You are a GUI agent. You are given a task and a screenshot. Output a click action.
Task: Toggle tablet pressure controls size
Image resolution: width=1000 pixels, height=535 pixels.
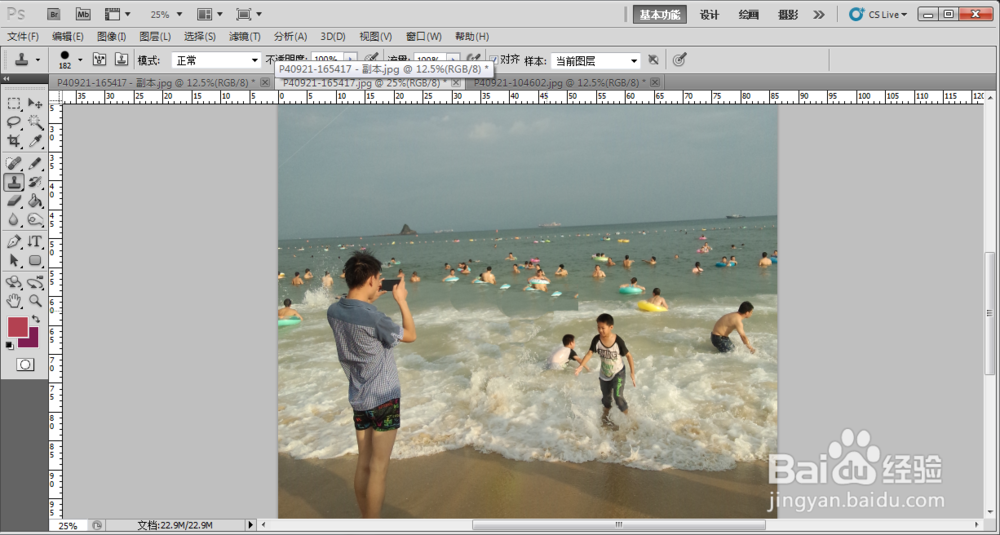679,60
